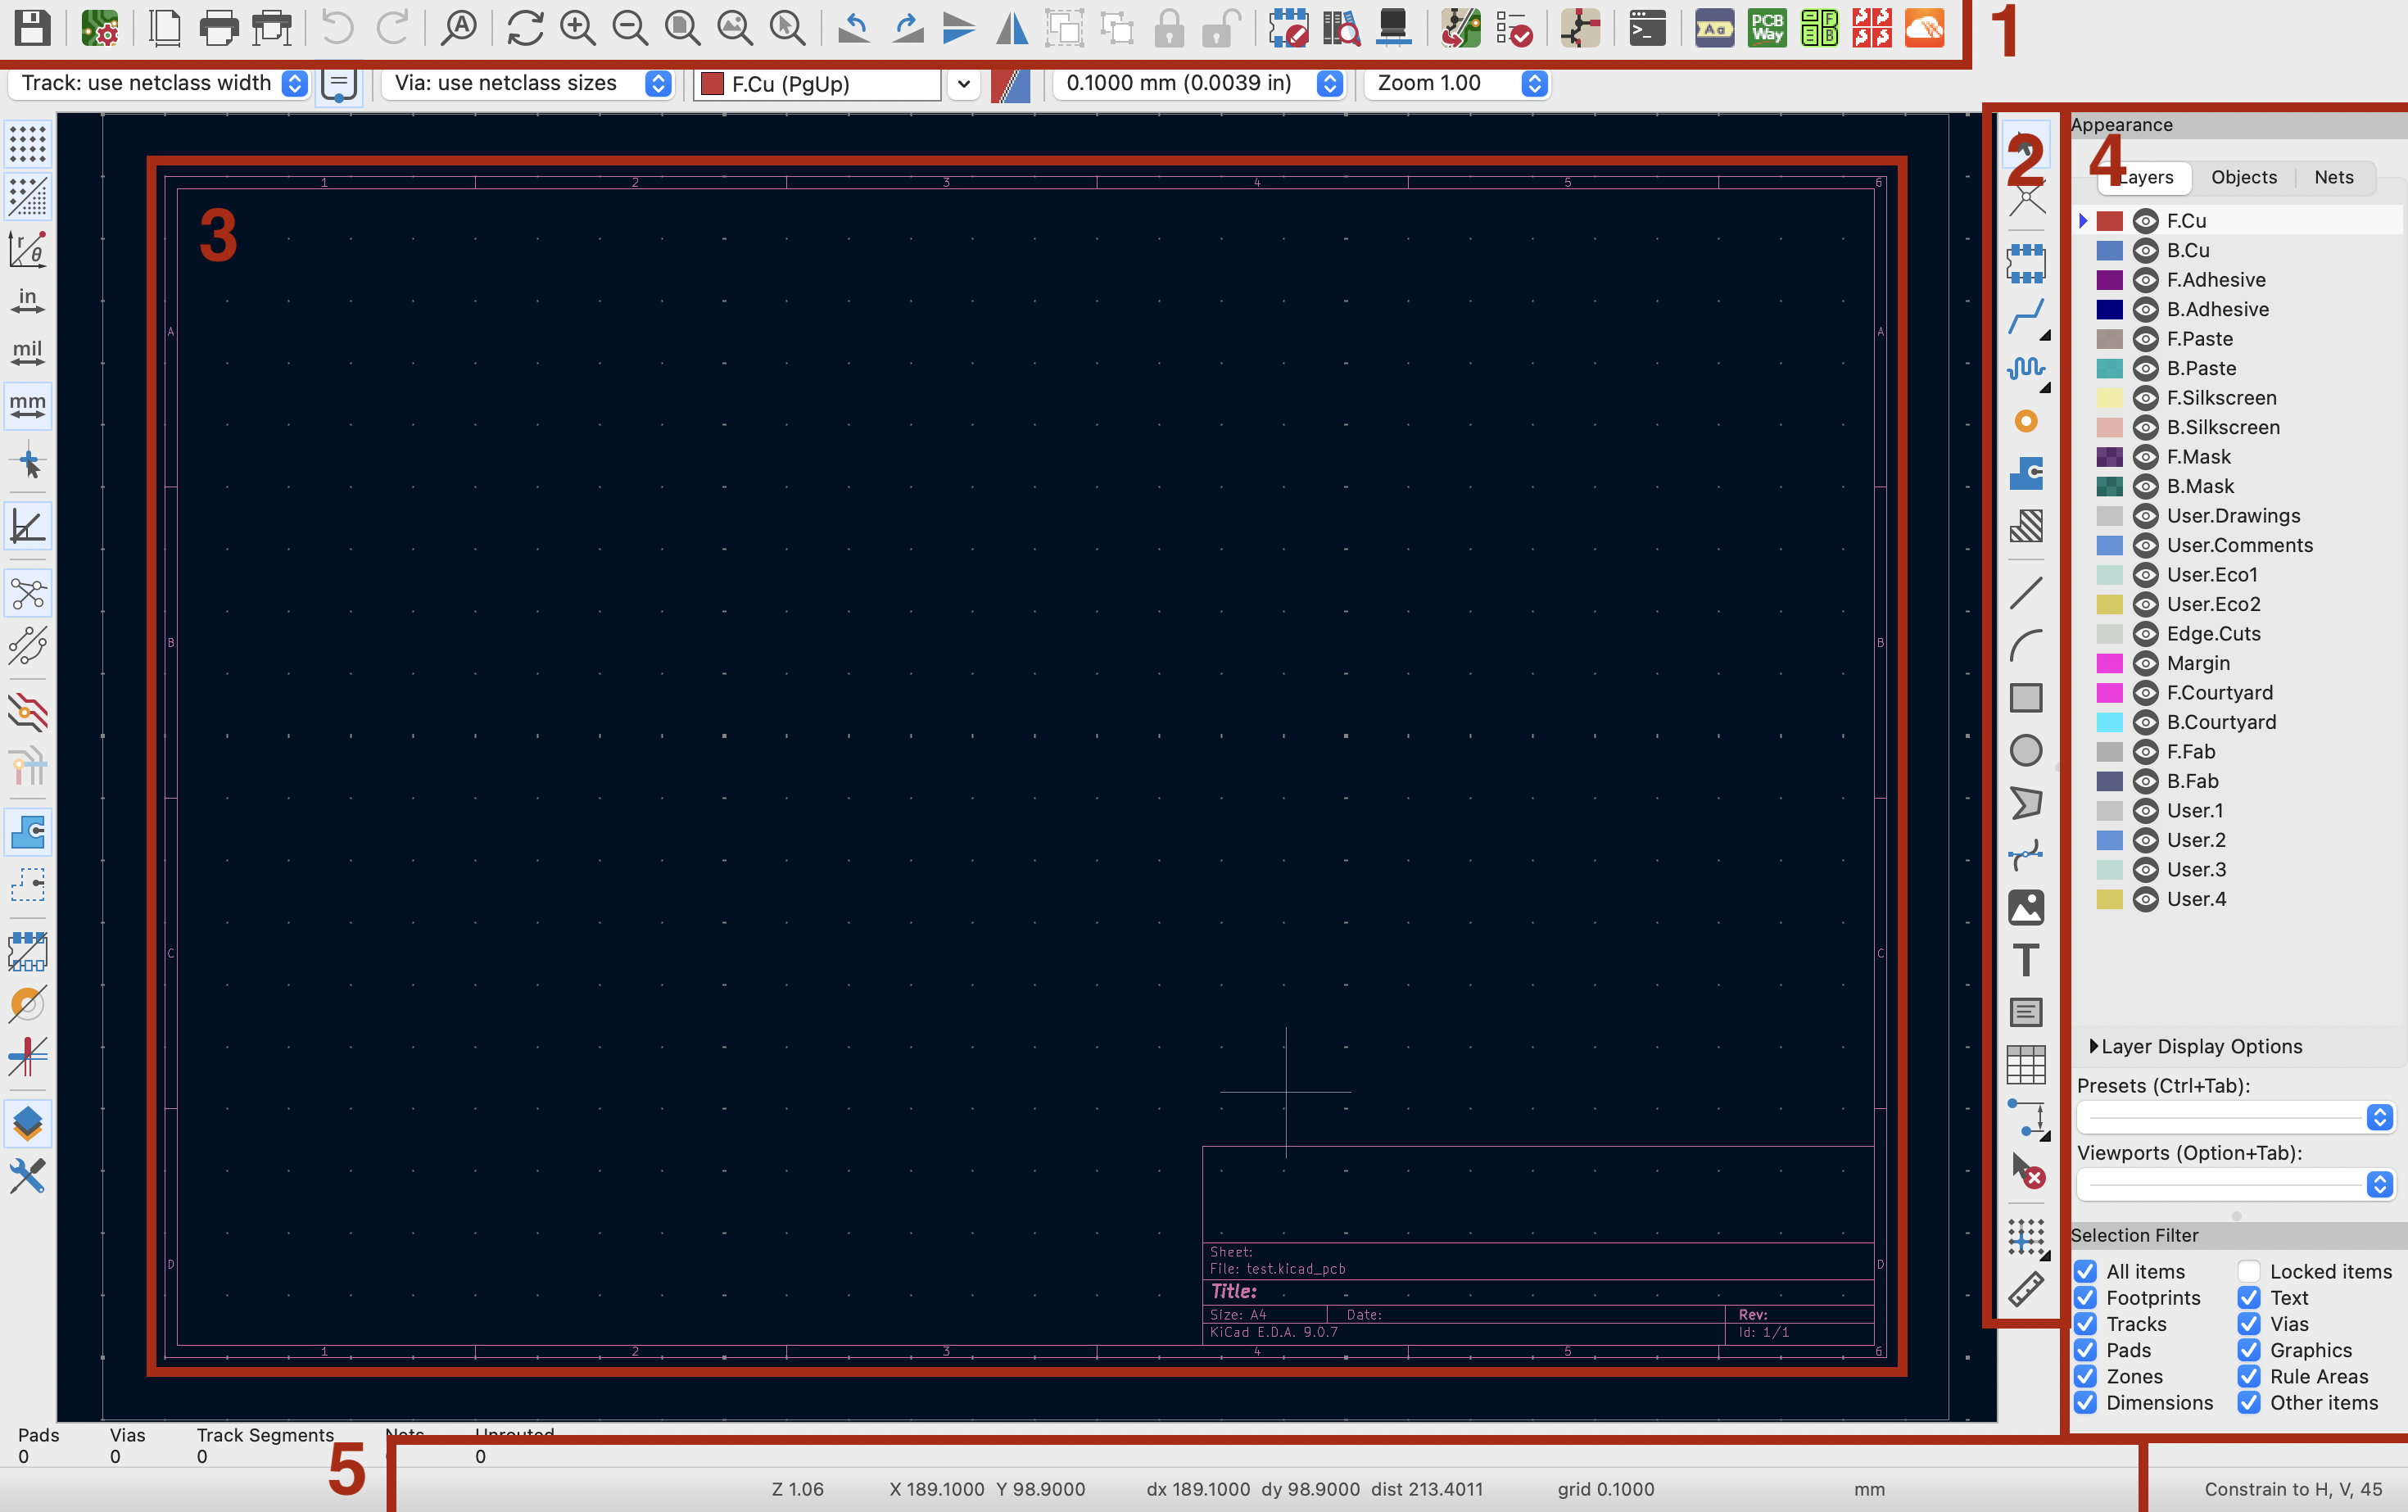
Task: Click the F.Silkscreen color swatch
Action: 2109,398
